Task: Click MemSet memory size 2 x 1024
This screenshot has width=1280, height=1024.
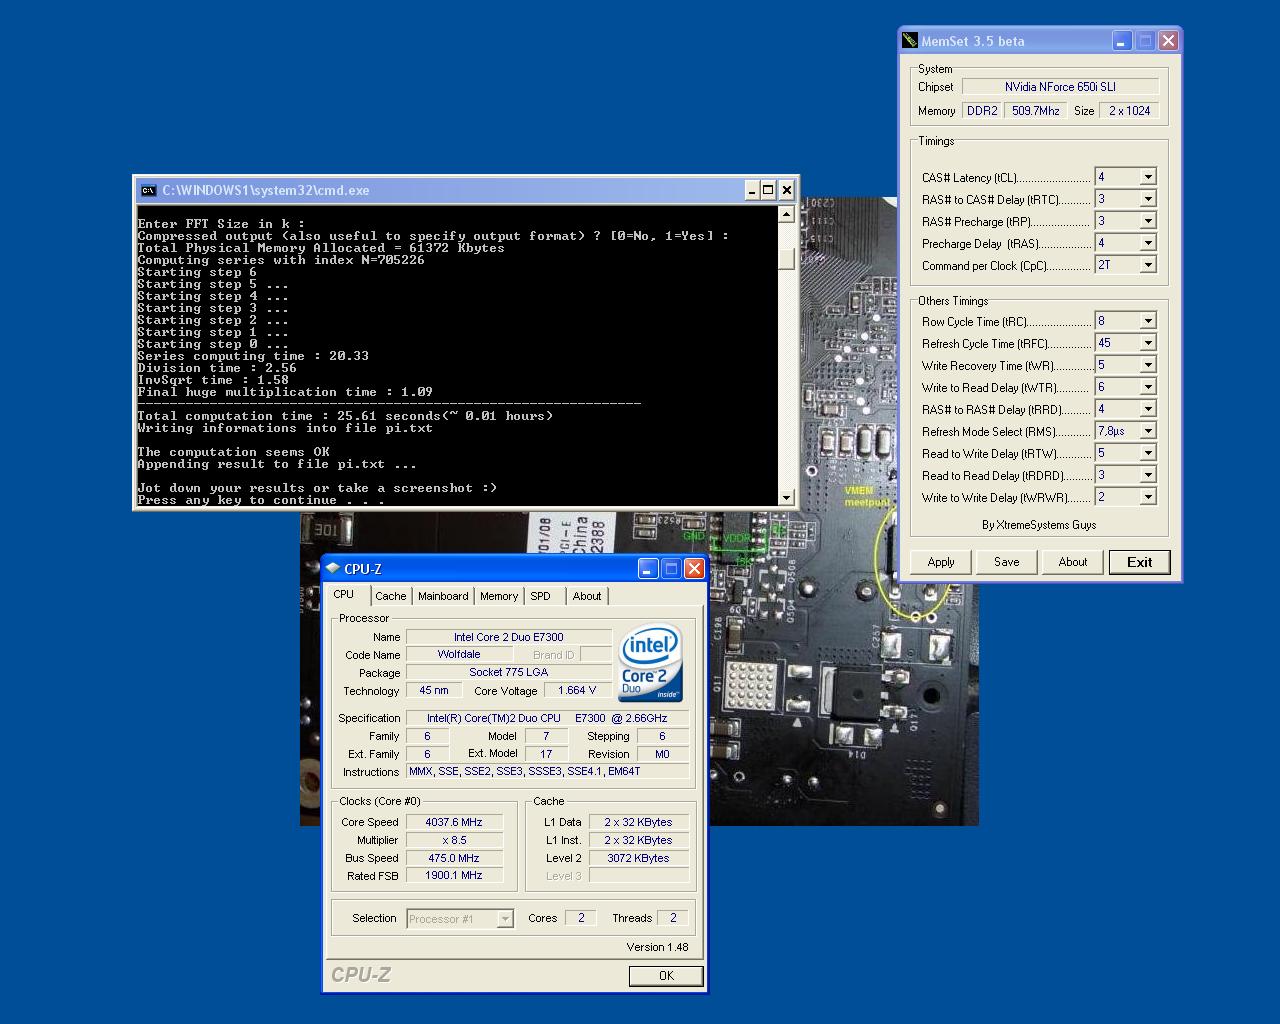Action: click(1129, 111)
